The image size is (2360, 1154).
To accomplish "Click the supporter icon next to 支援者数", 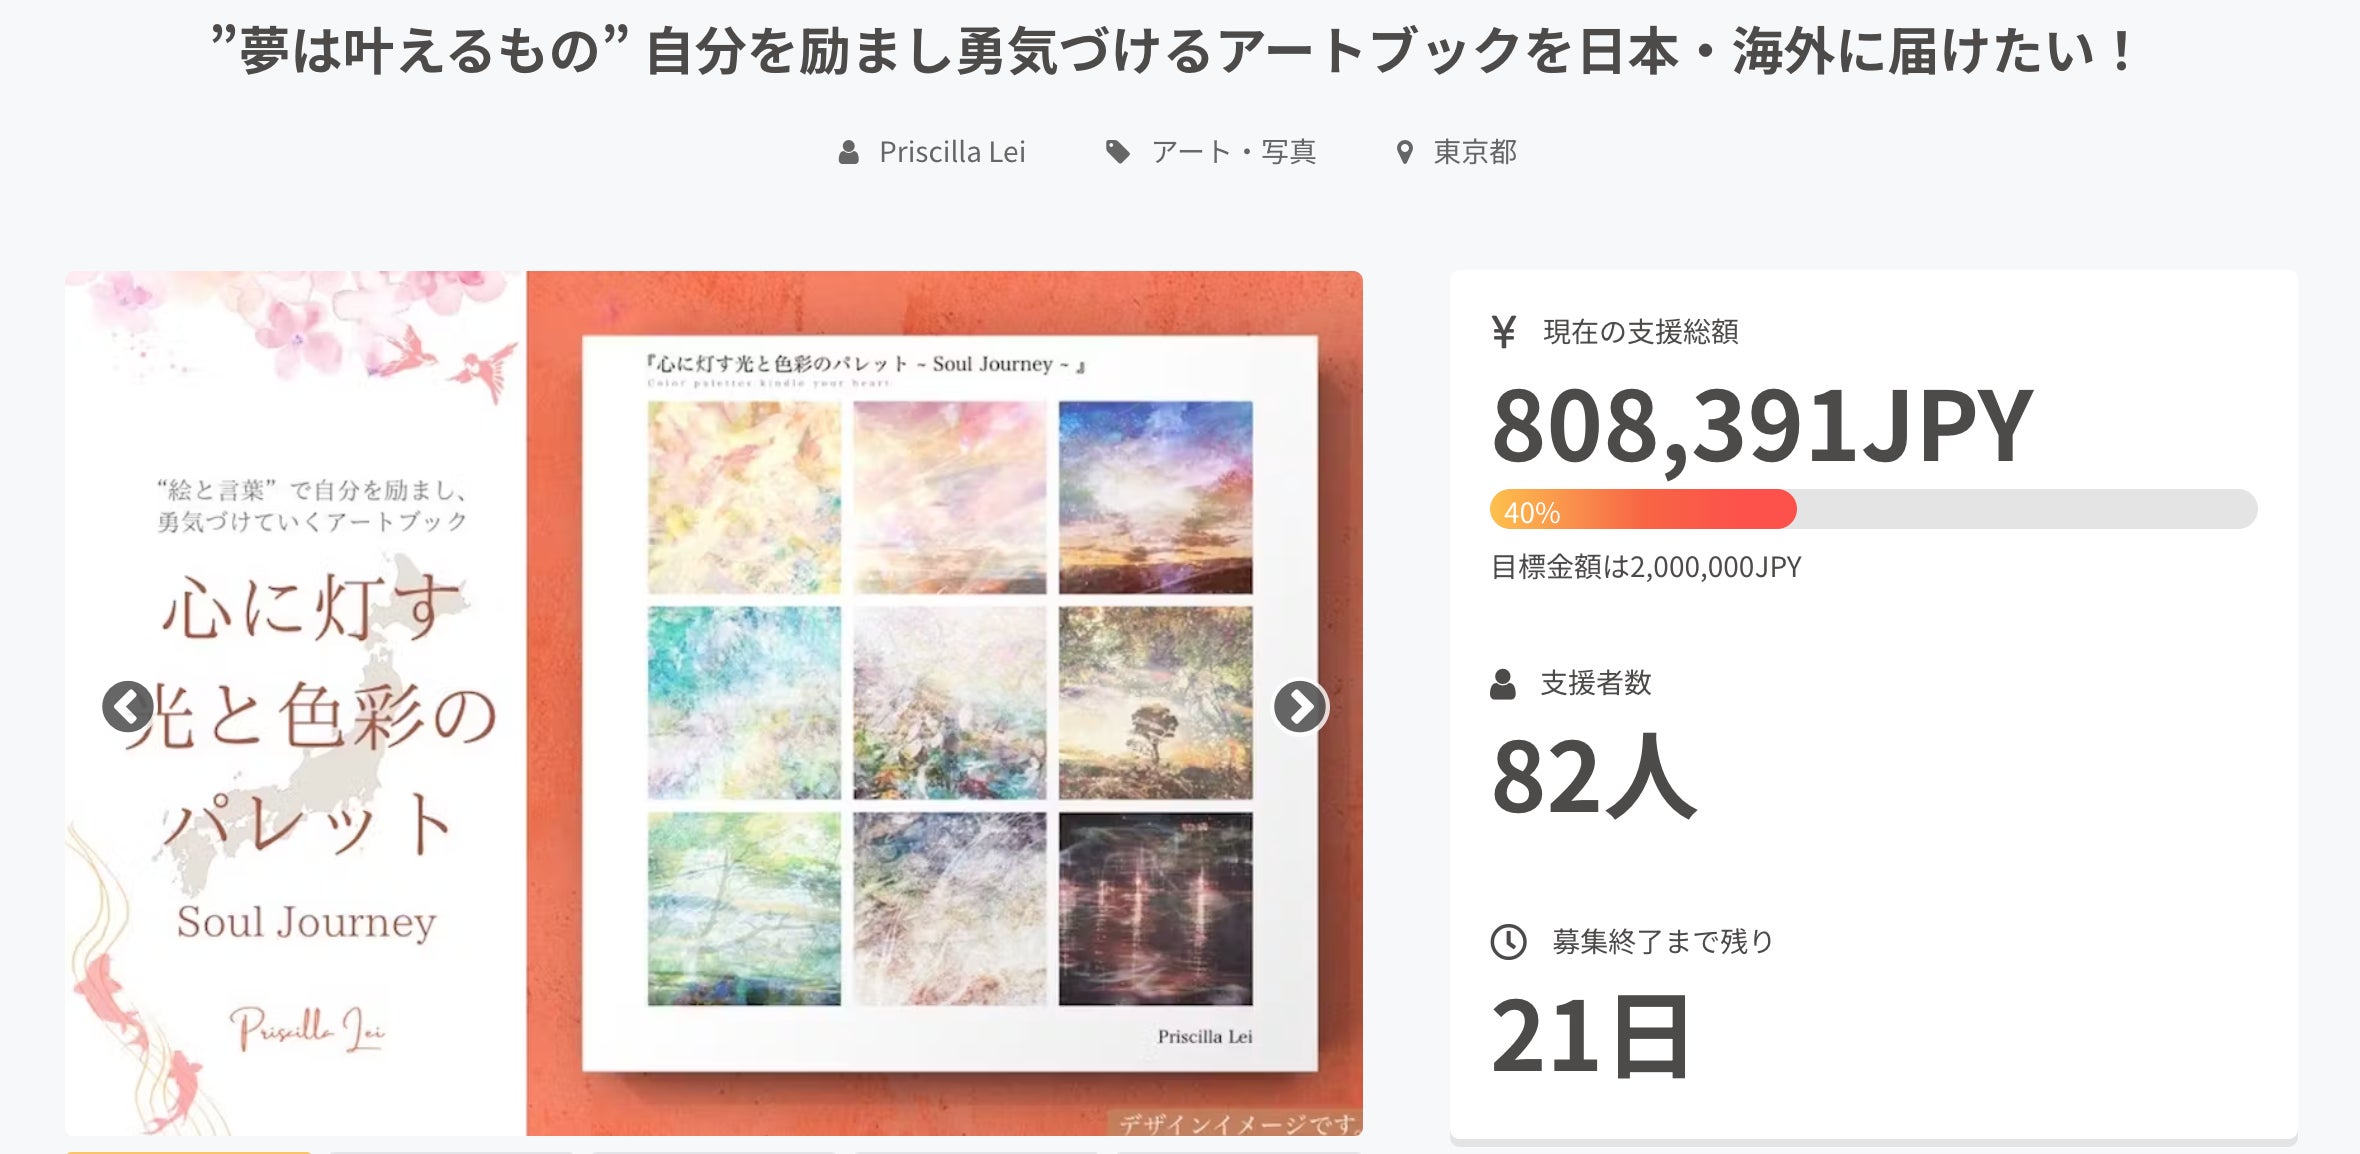I will [1503, 684].
